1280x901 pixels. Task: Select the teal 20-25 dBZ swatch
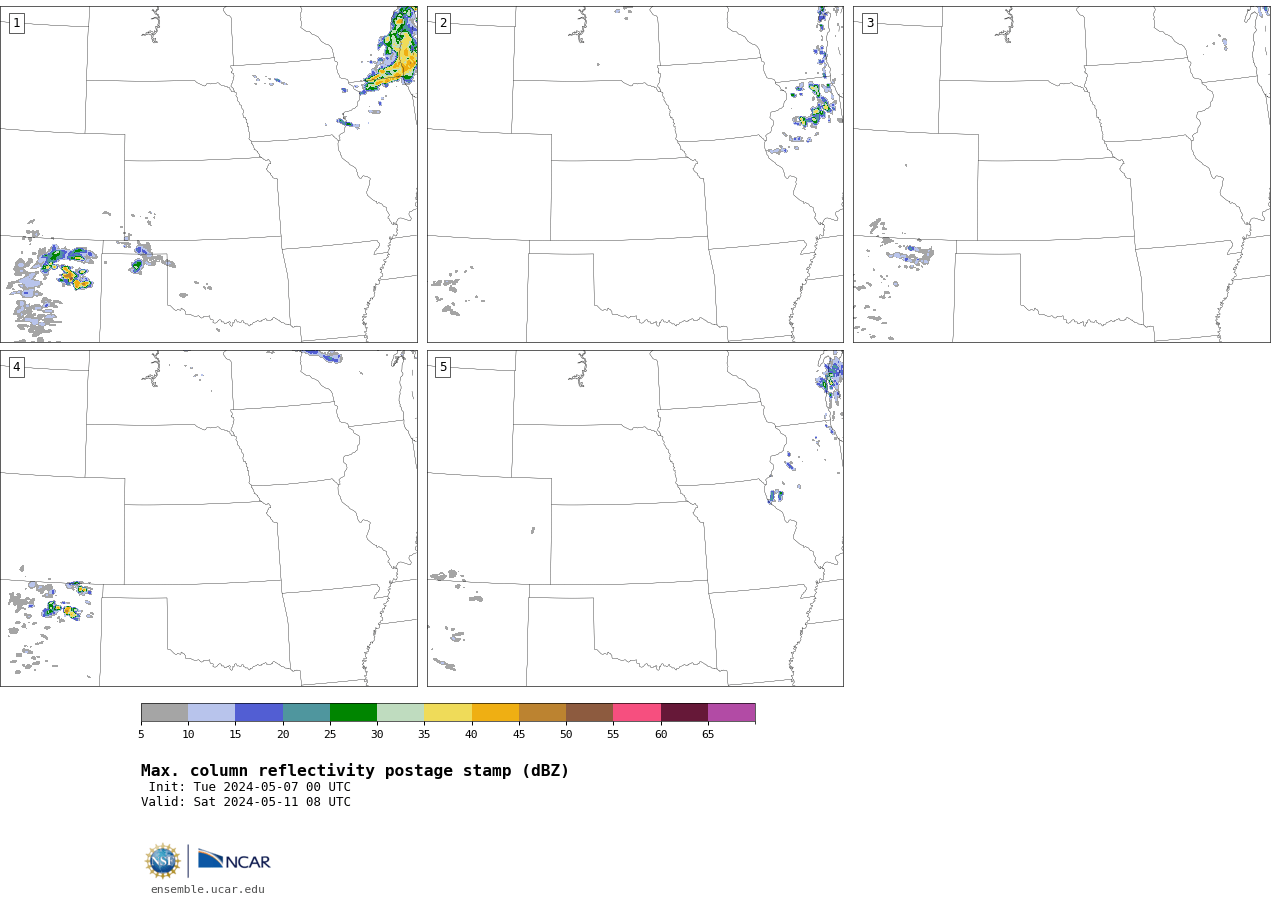coord(306,712)
